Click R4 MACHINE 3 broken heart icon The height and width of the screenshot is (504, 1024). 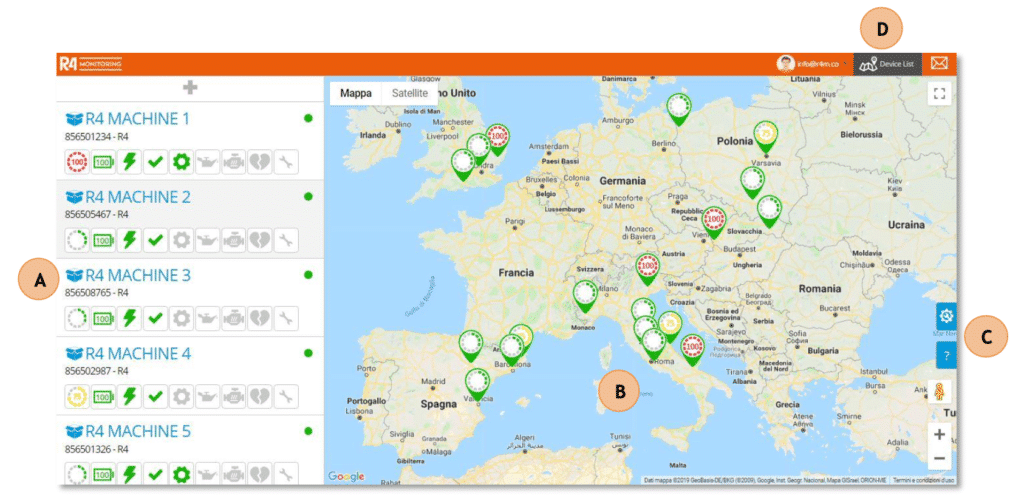point(260,319)
